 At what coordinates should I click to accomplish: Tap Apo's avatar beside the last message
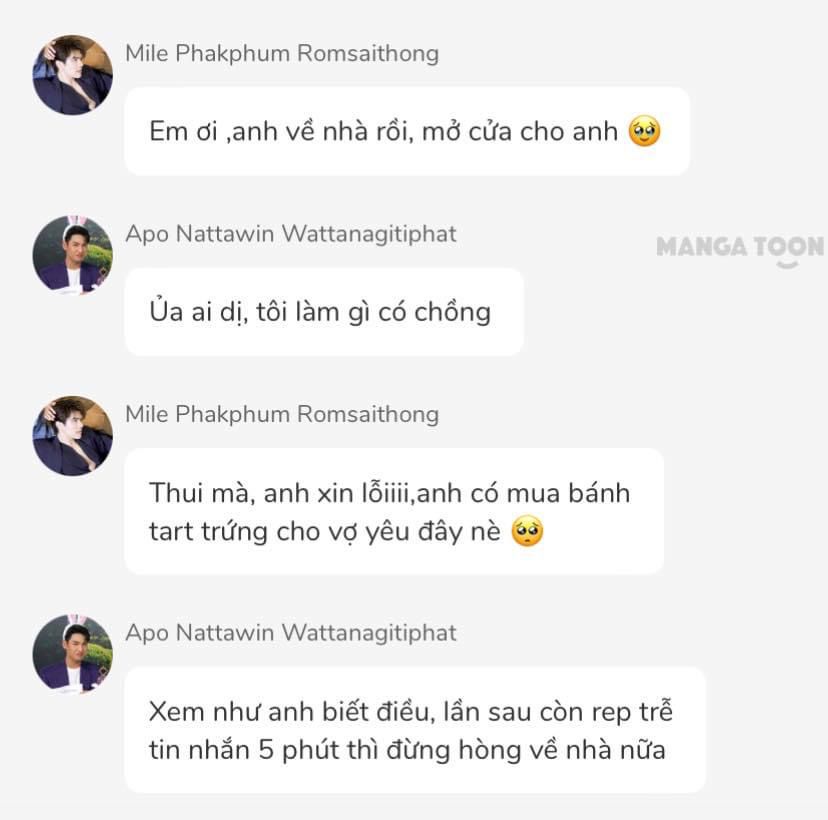[x=73, y=655]
